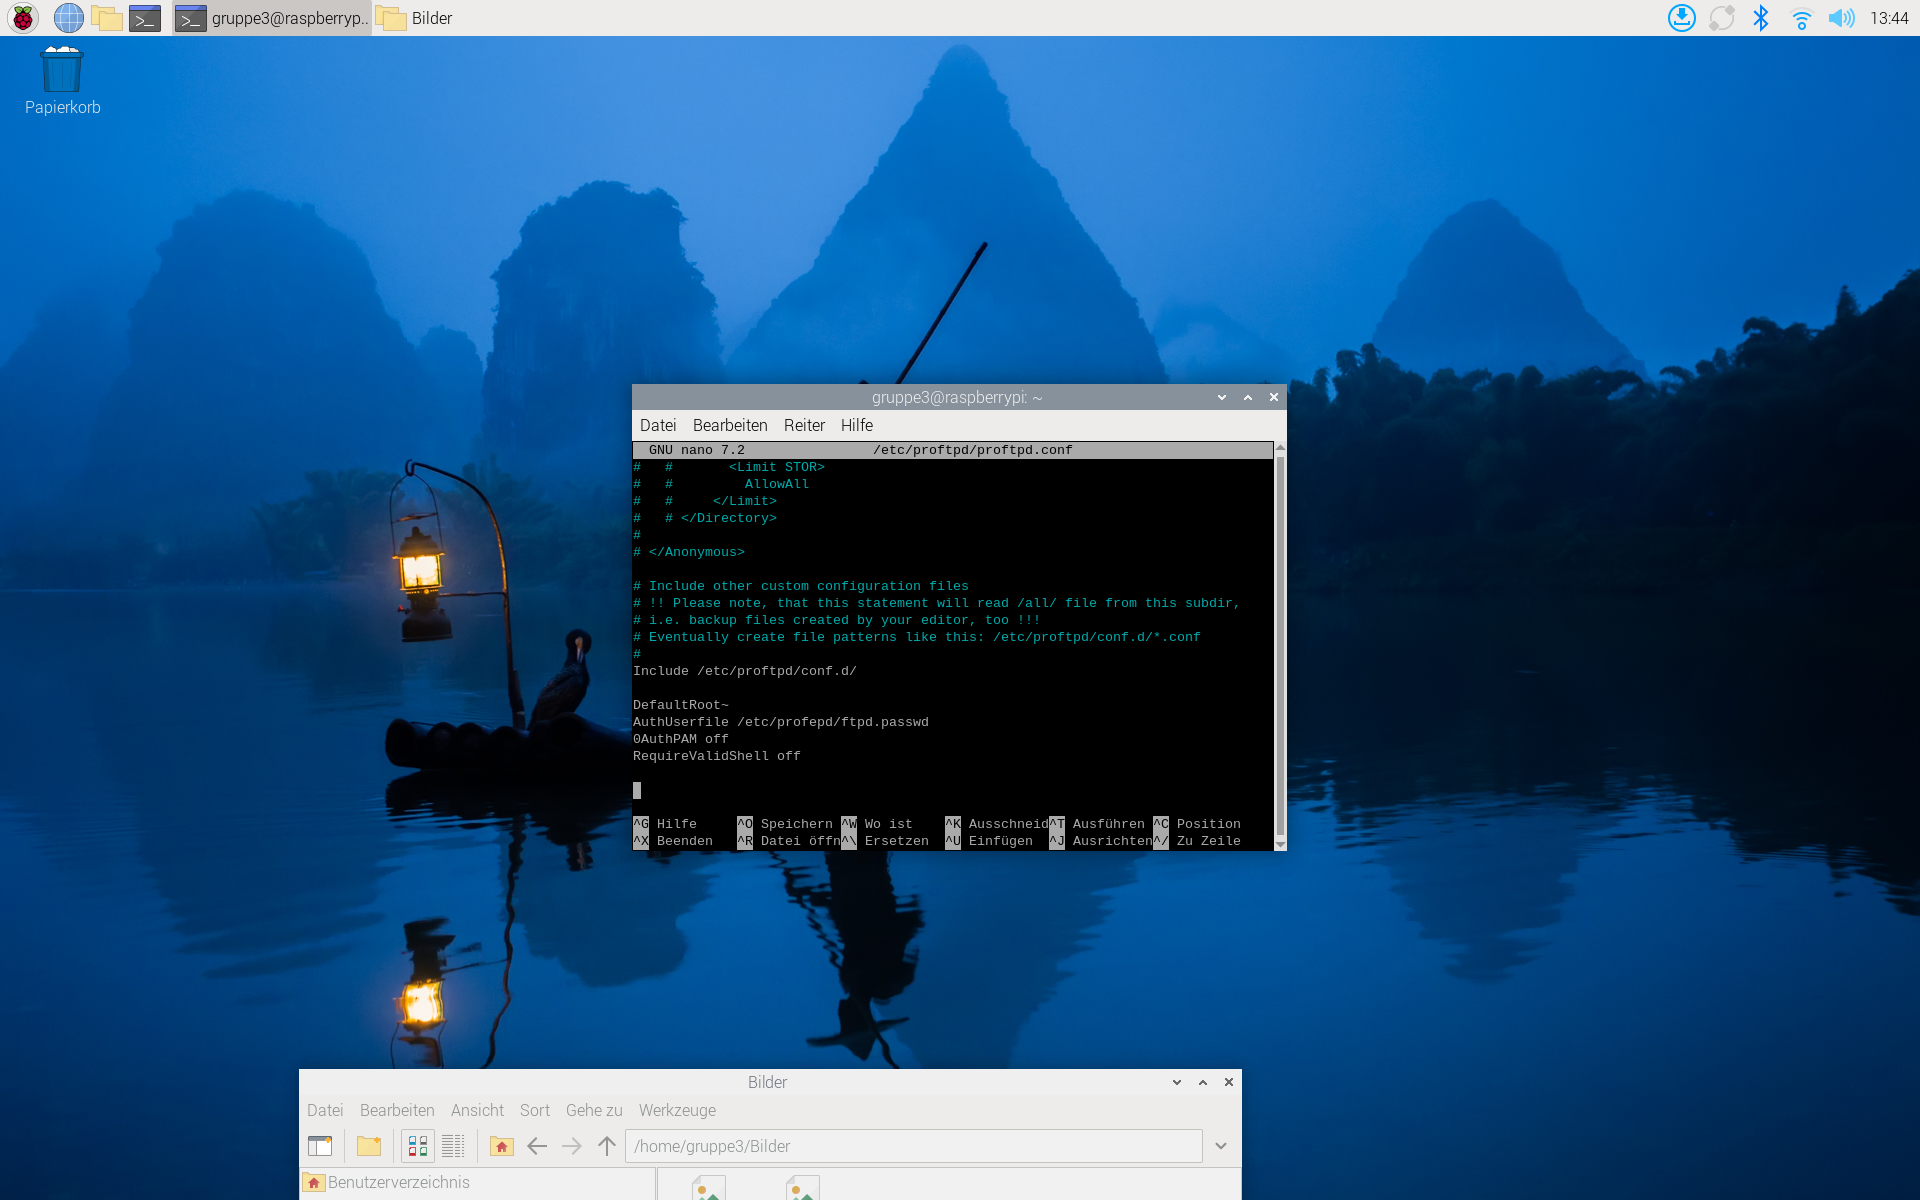
Task: Go to home folder in Bilder
Action: 502,1146
